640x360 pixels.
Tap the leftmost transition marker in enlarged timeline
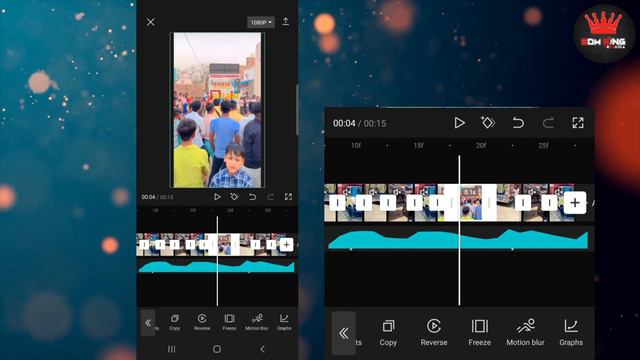coord(337,202)
